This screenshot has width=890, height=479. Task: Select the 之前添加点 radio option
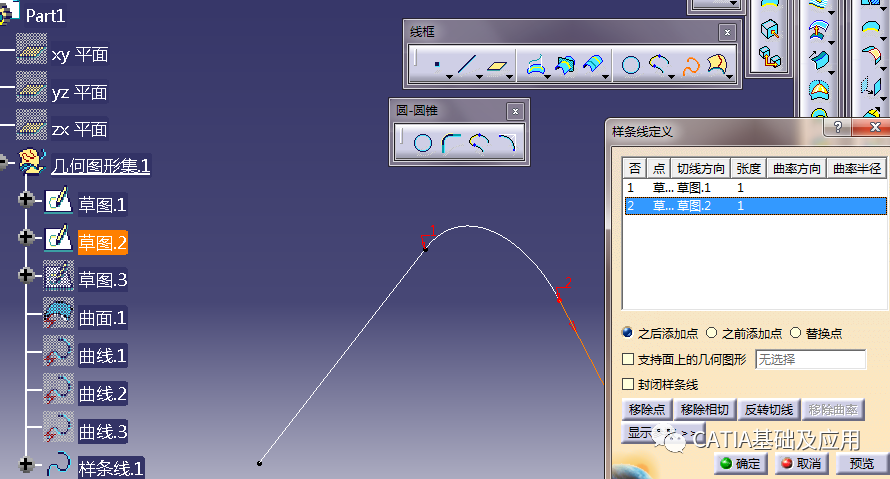711,333
